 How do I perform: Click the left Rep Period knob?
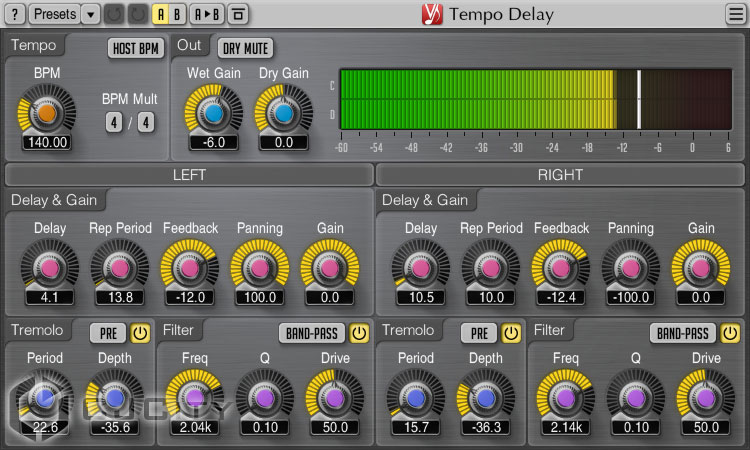click(120, 268)
